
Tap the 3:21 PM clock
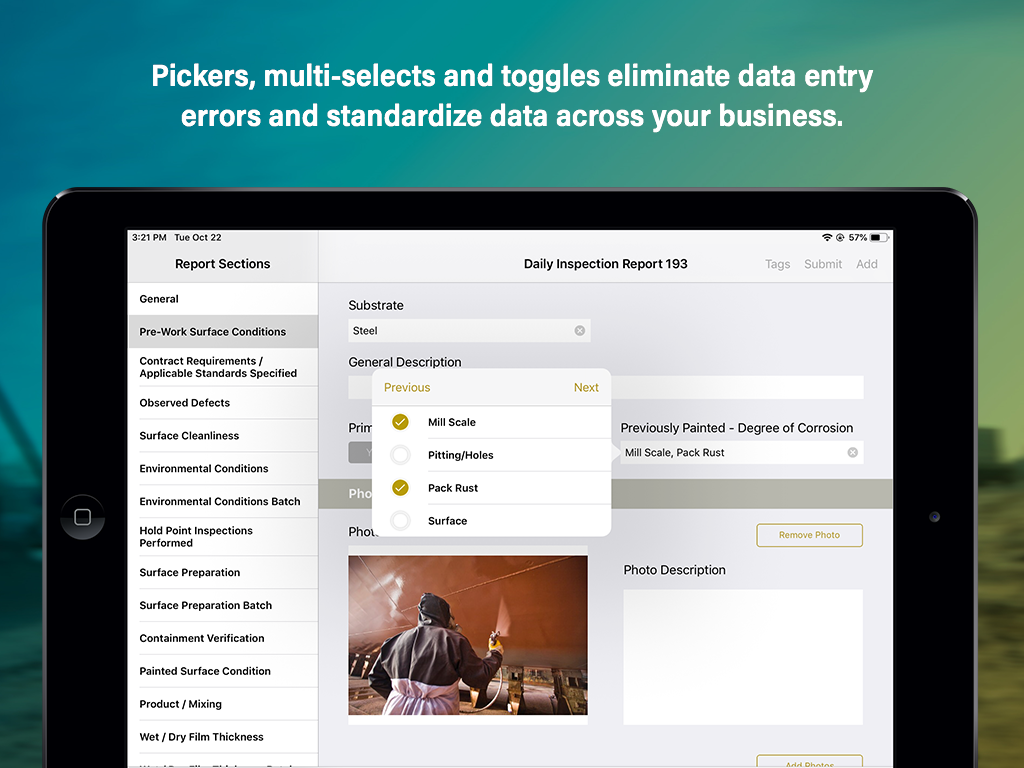[149, 238]
